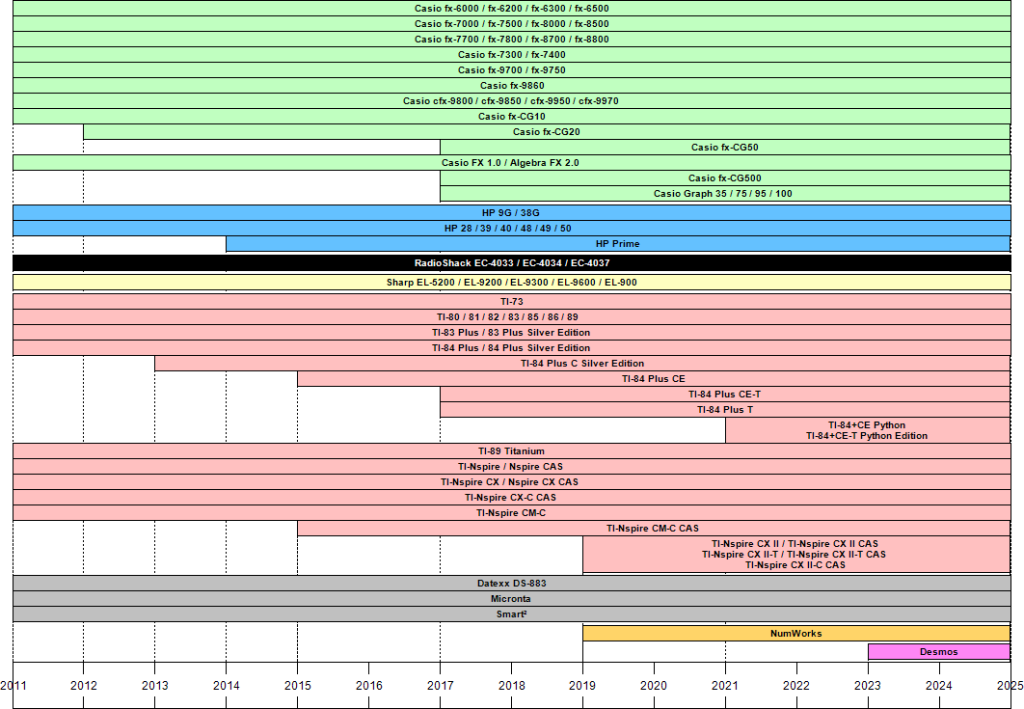The image size is (1024, 709).
Task: Select the 2016 axis label
Action: 368,685
